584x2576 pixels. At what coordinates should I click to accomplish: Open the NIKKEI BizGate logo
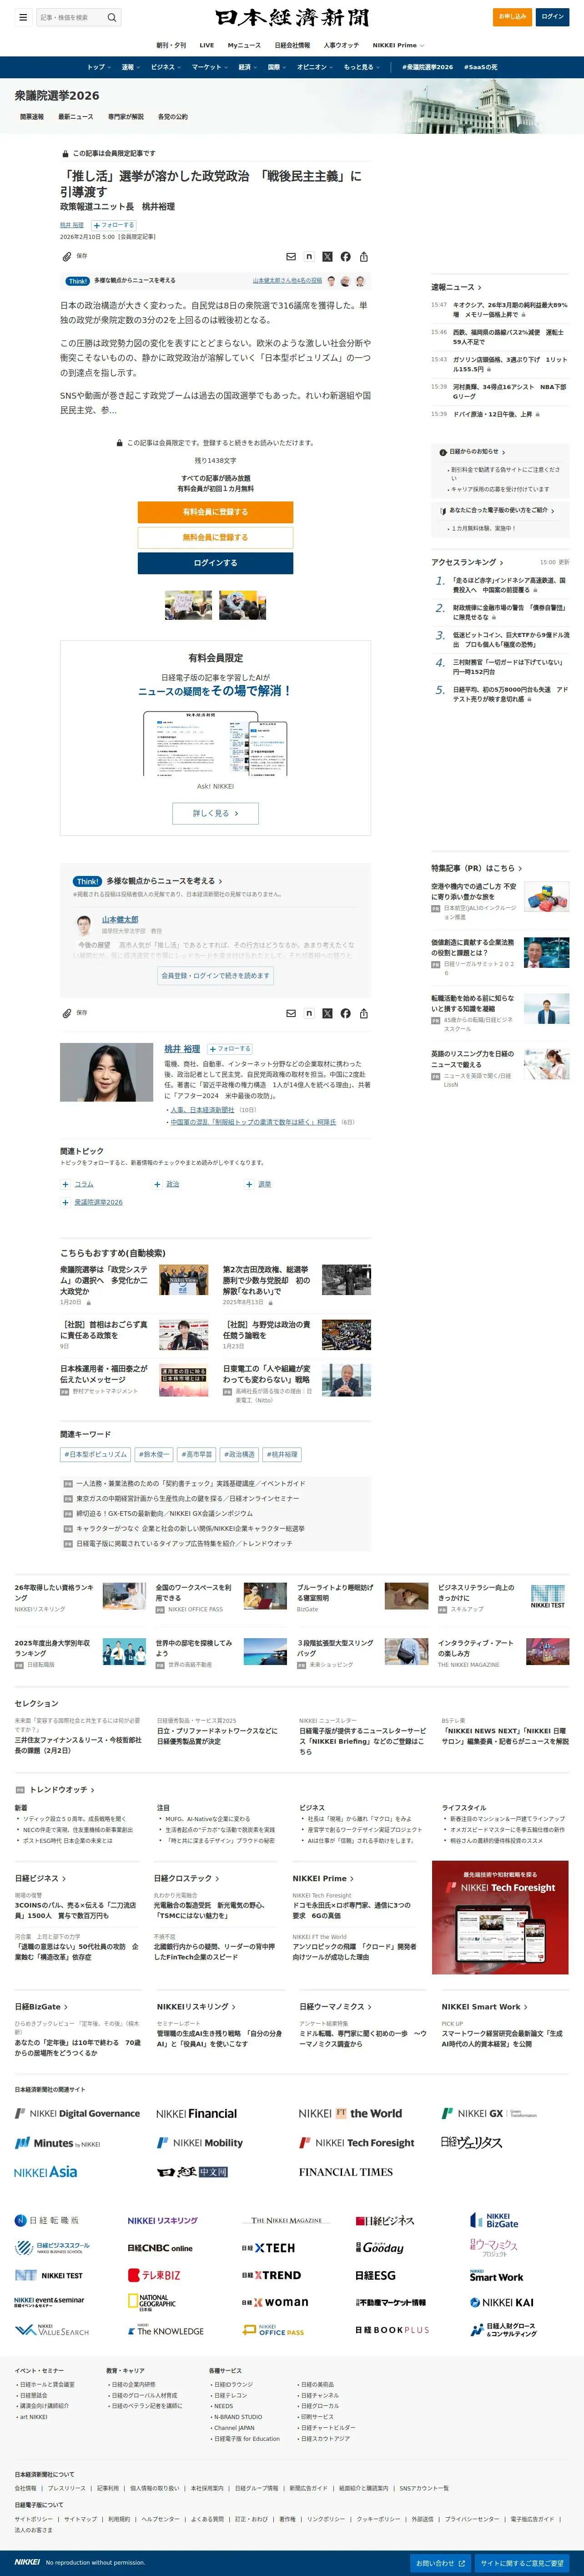[x=494, y=2220]
